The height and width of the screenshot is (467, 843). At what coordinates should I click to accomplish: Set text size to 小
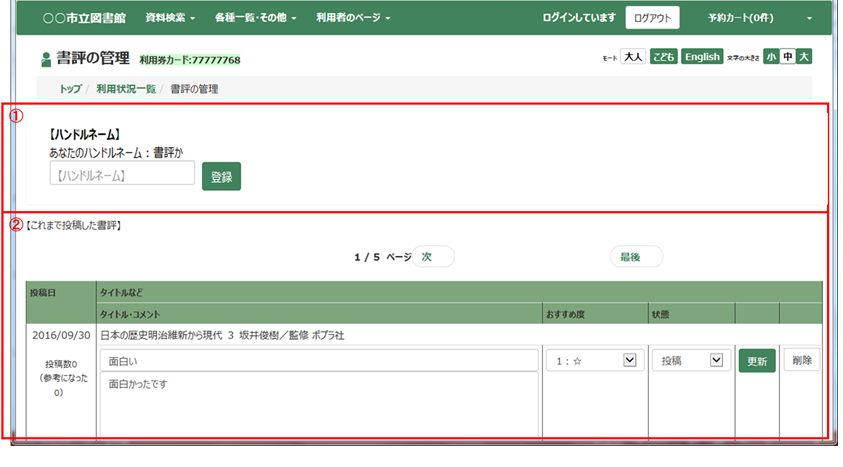(770, 57)
